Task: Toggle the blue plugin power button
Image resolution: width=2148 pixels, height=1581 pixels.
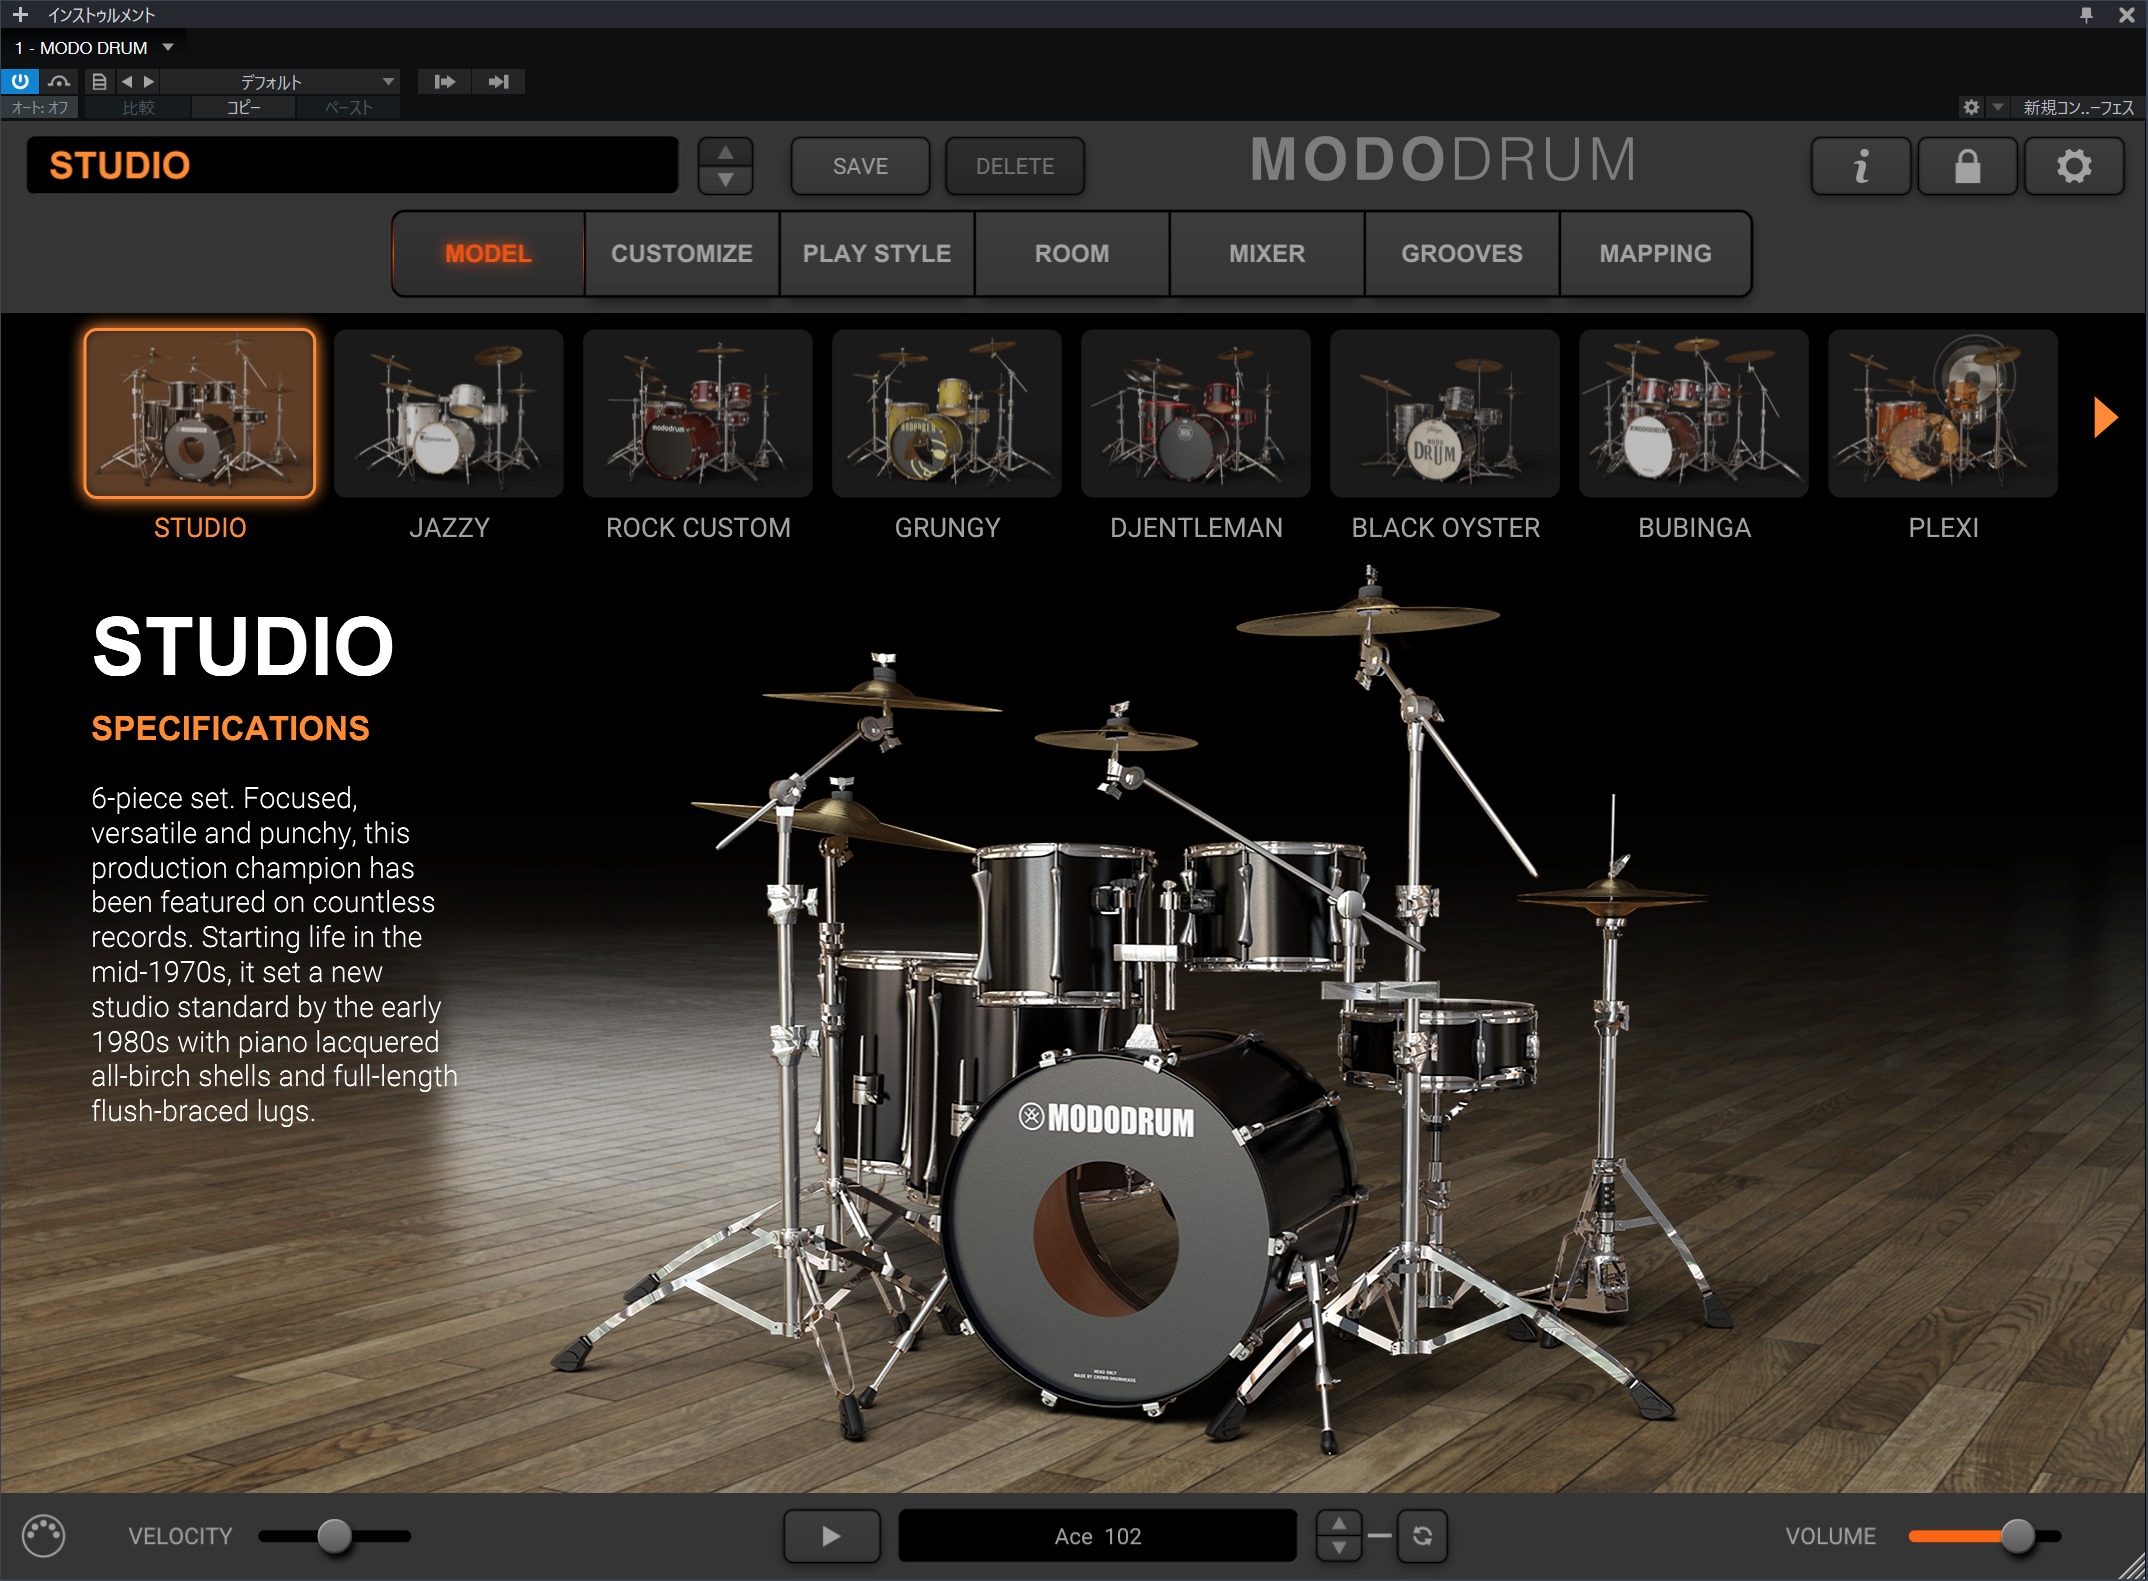Action: pyautogui.click(x=20, y=81)
